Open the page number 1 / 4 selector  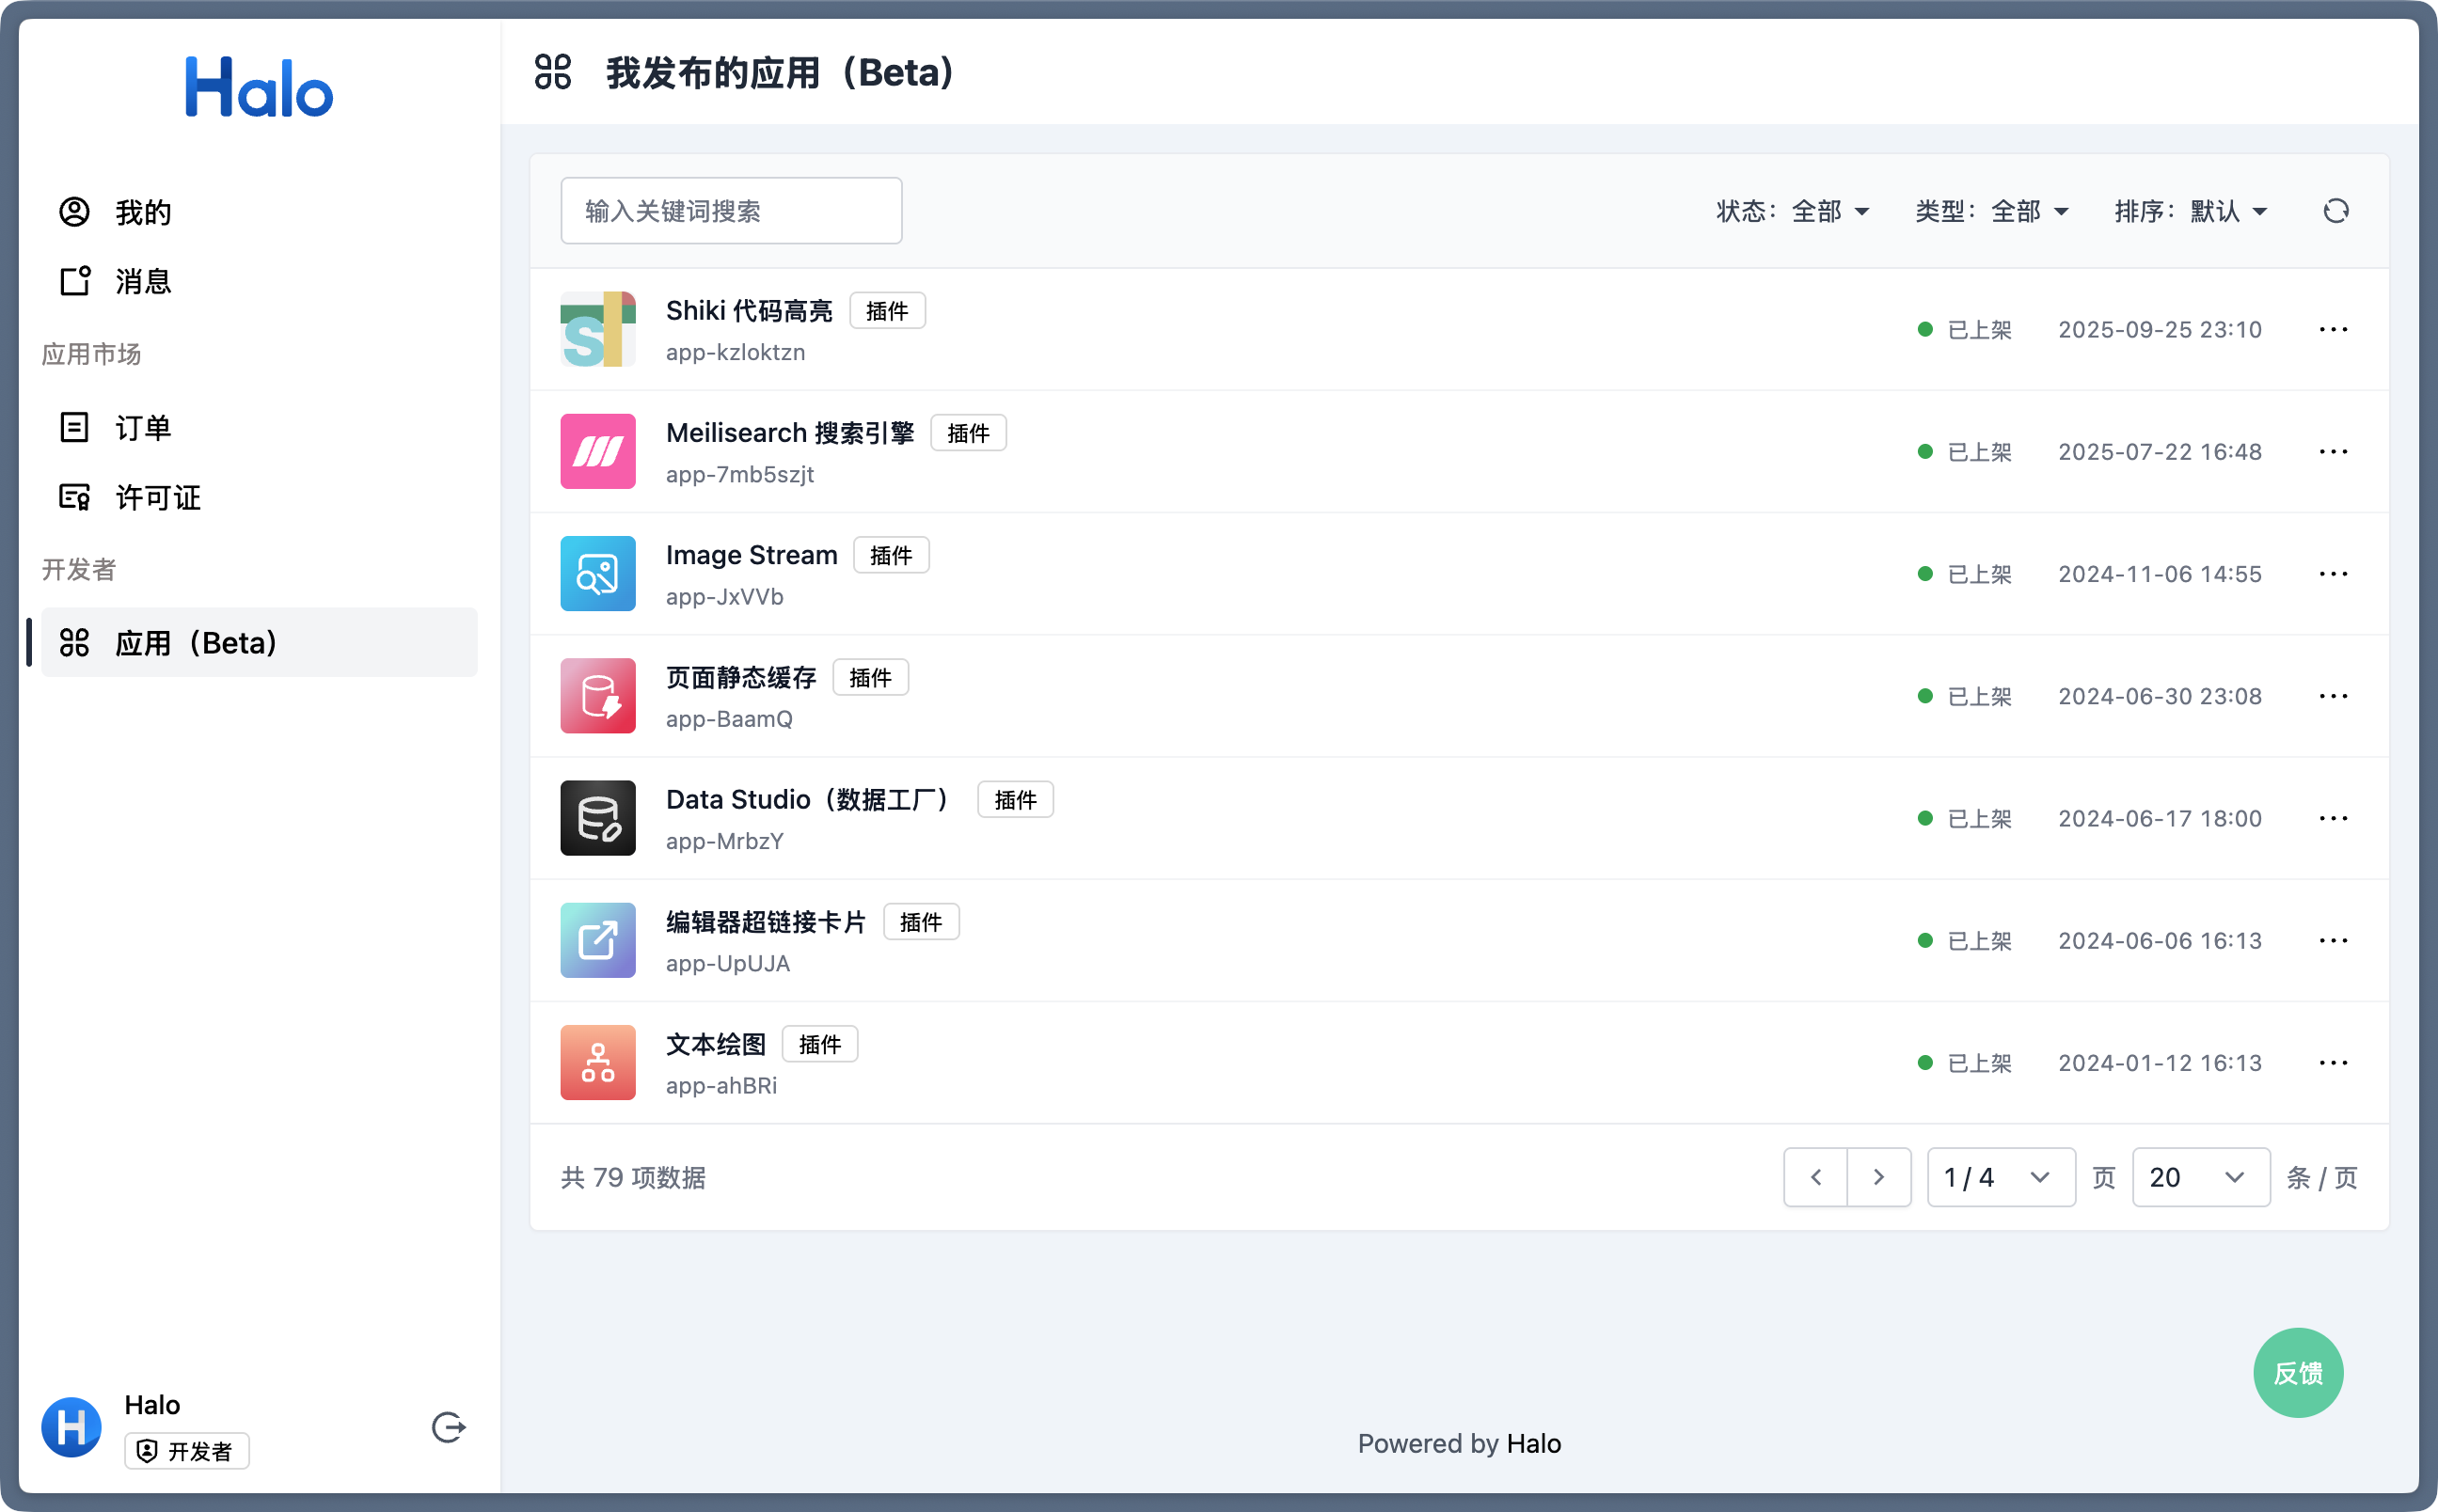coord(2000,1178)
